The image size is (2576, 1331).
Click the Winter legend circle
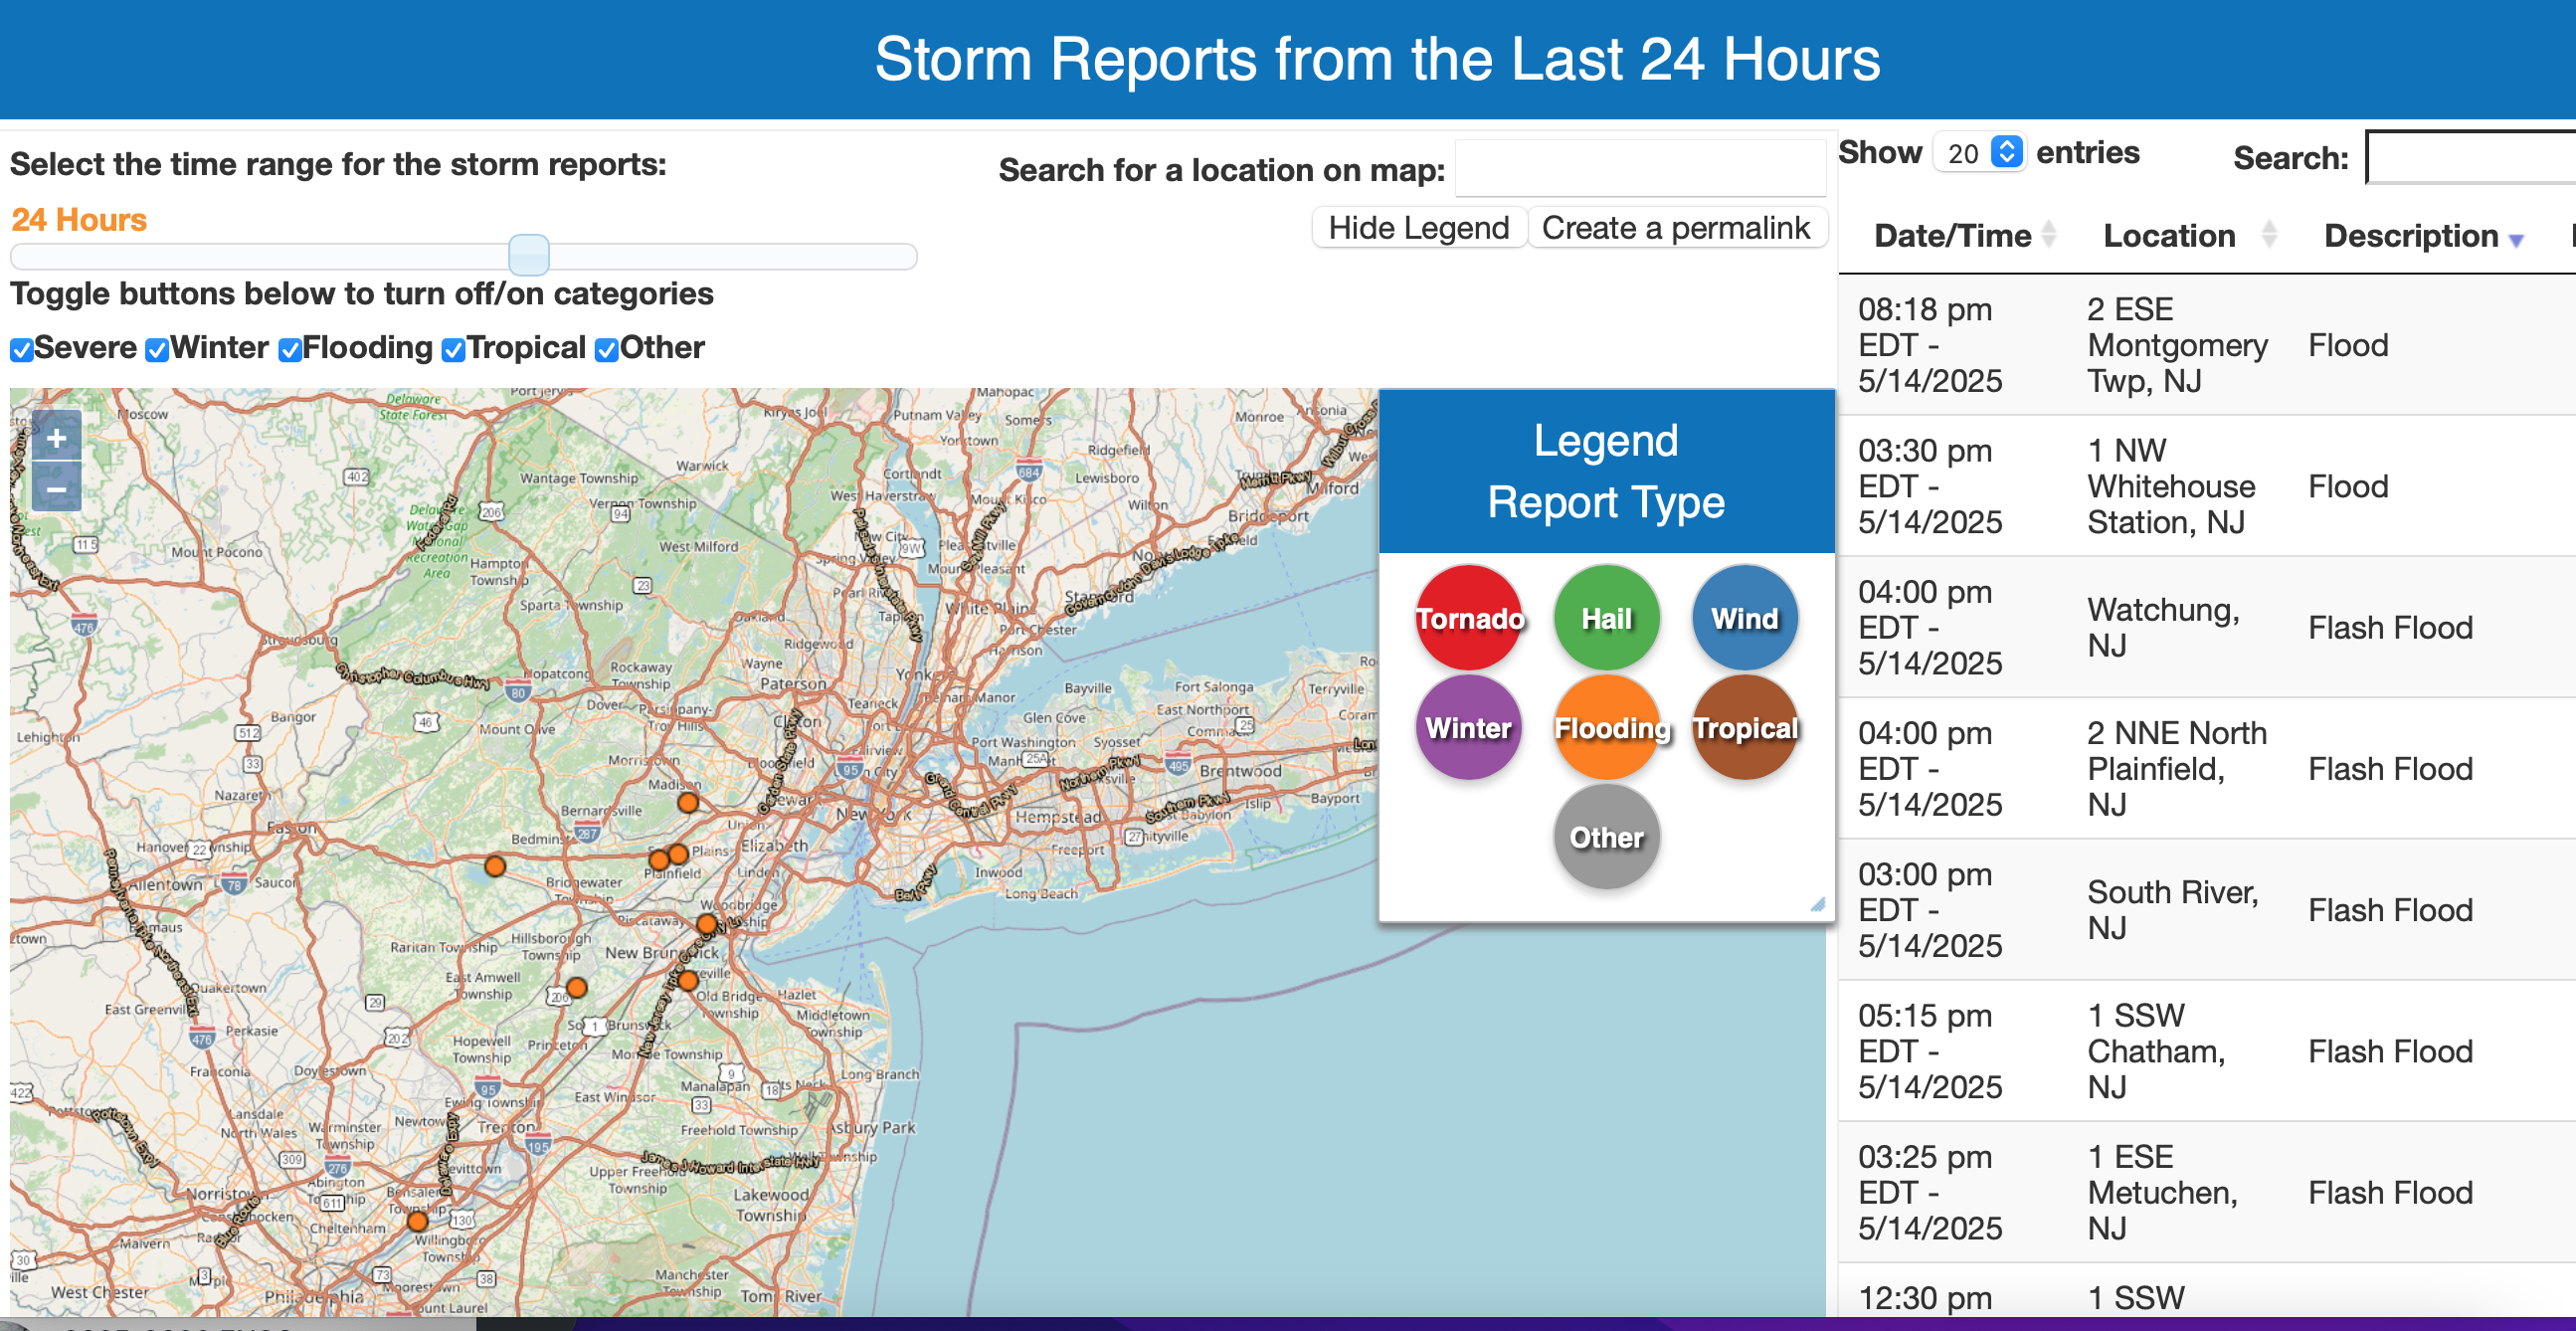[x=1469, y=727]
